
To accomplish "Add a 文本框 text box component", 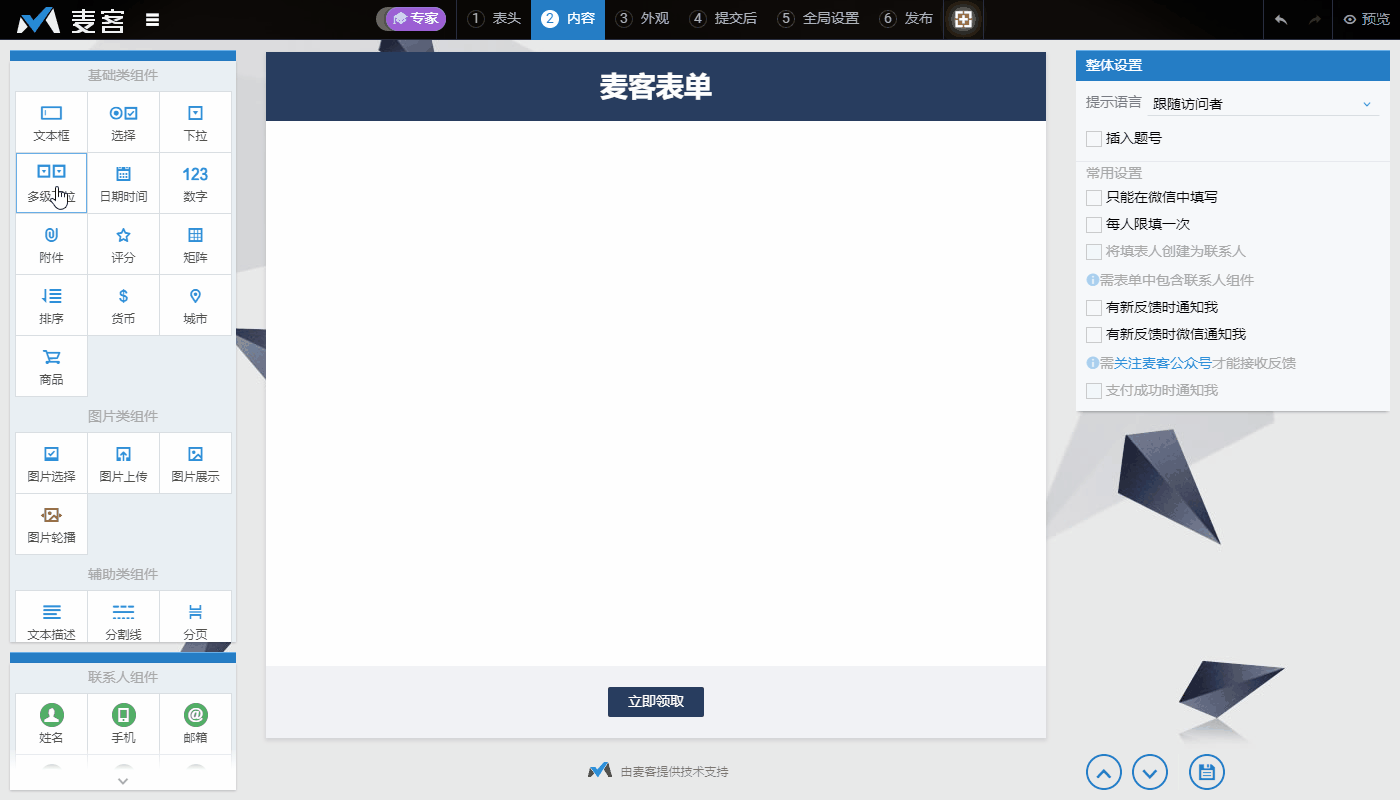I will (52, 122).
